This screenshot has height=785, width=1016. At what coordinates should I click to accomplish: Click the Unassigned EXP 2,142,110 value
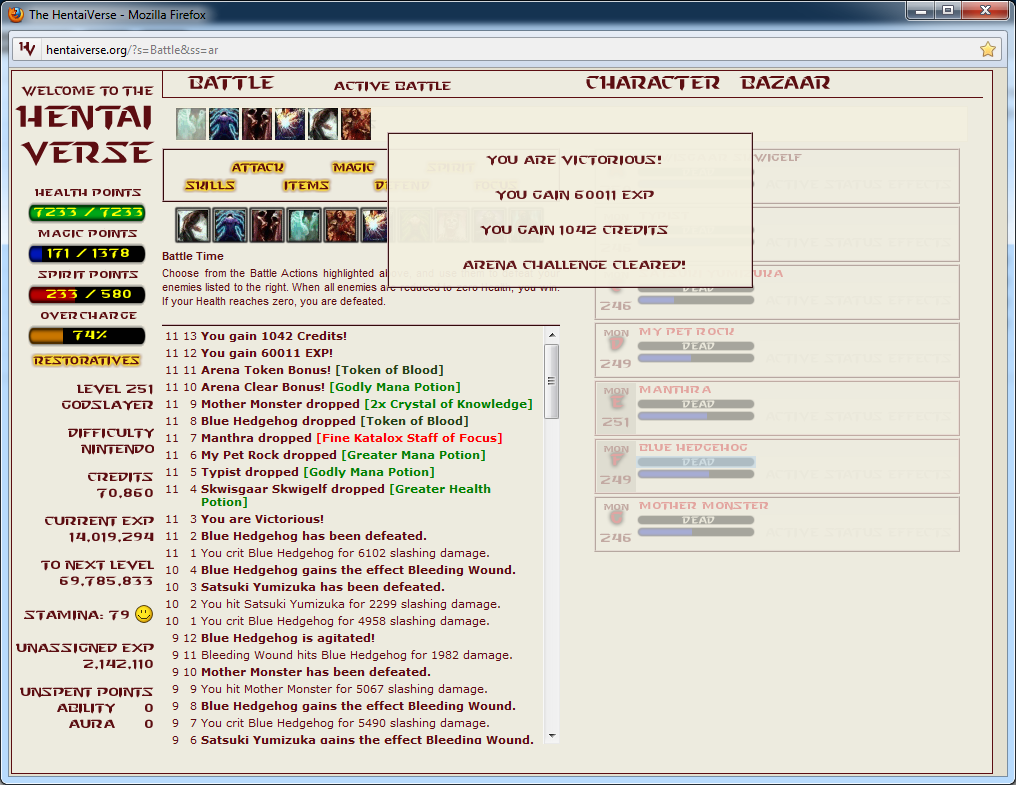118,664
